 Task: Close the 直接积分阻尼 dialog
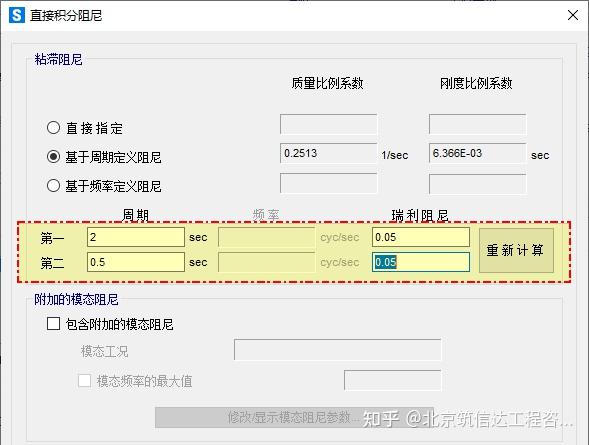point(573,15)
